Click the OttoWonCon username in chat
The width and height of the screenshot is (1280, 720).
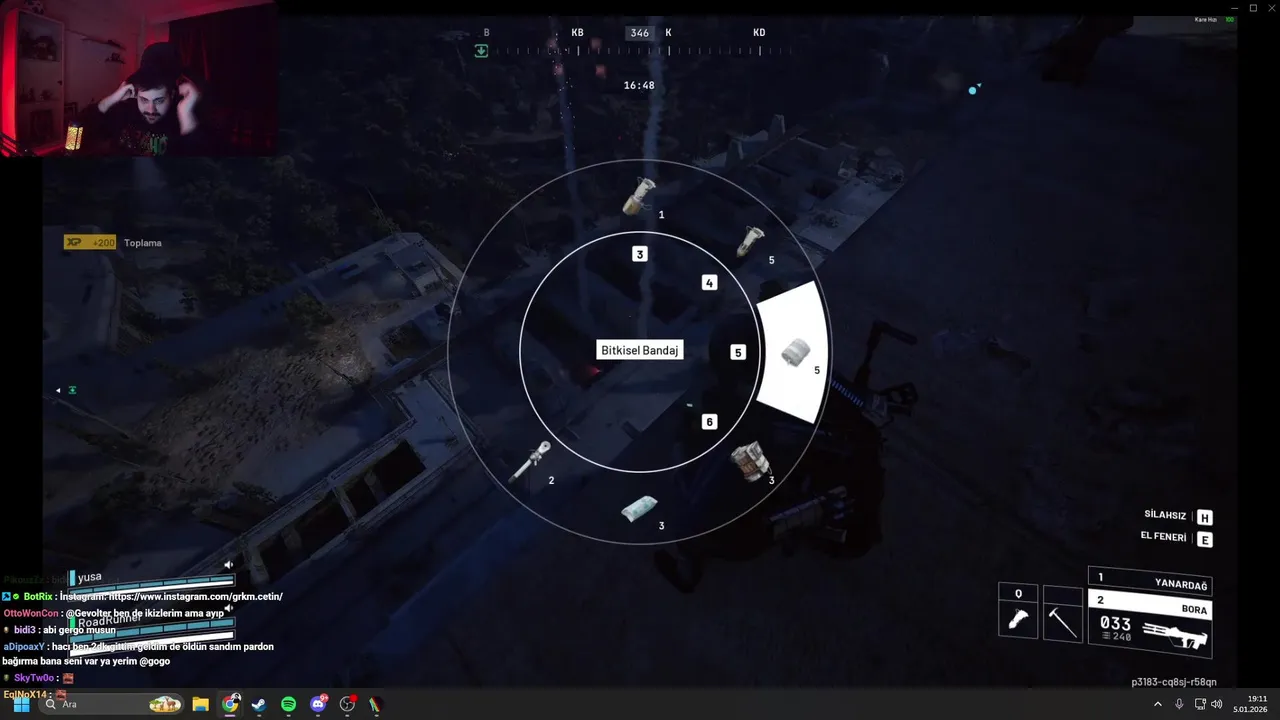tap(29, 613)
